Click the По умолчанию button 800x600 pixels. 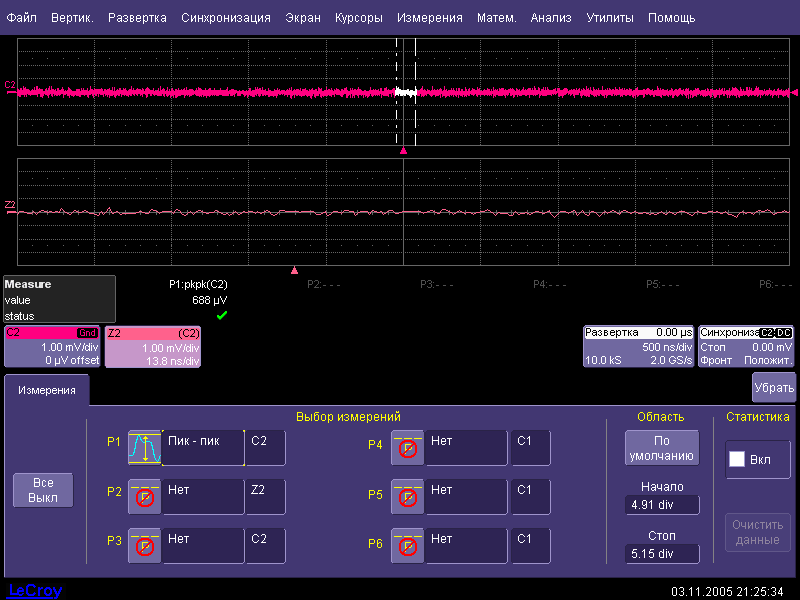click(x=661, y=448)
